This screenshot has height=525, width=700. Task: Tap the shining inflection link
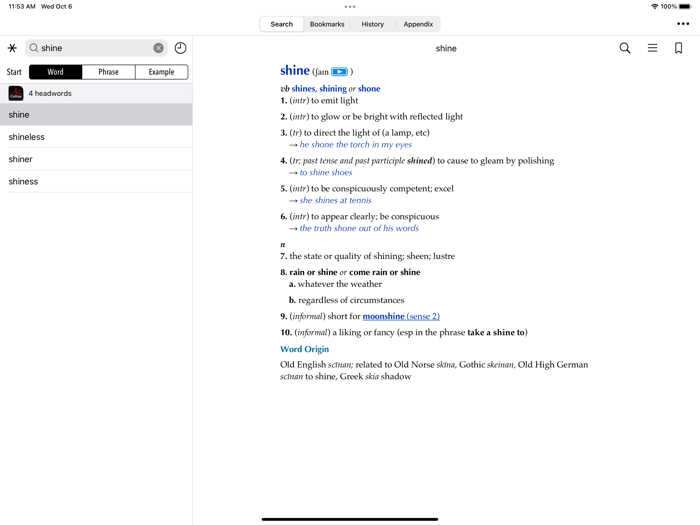click(333, 88)
